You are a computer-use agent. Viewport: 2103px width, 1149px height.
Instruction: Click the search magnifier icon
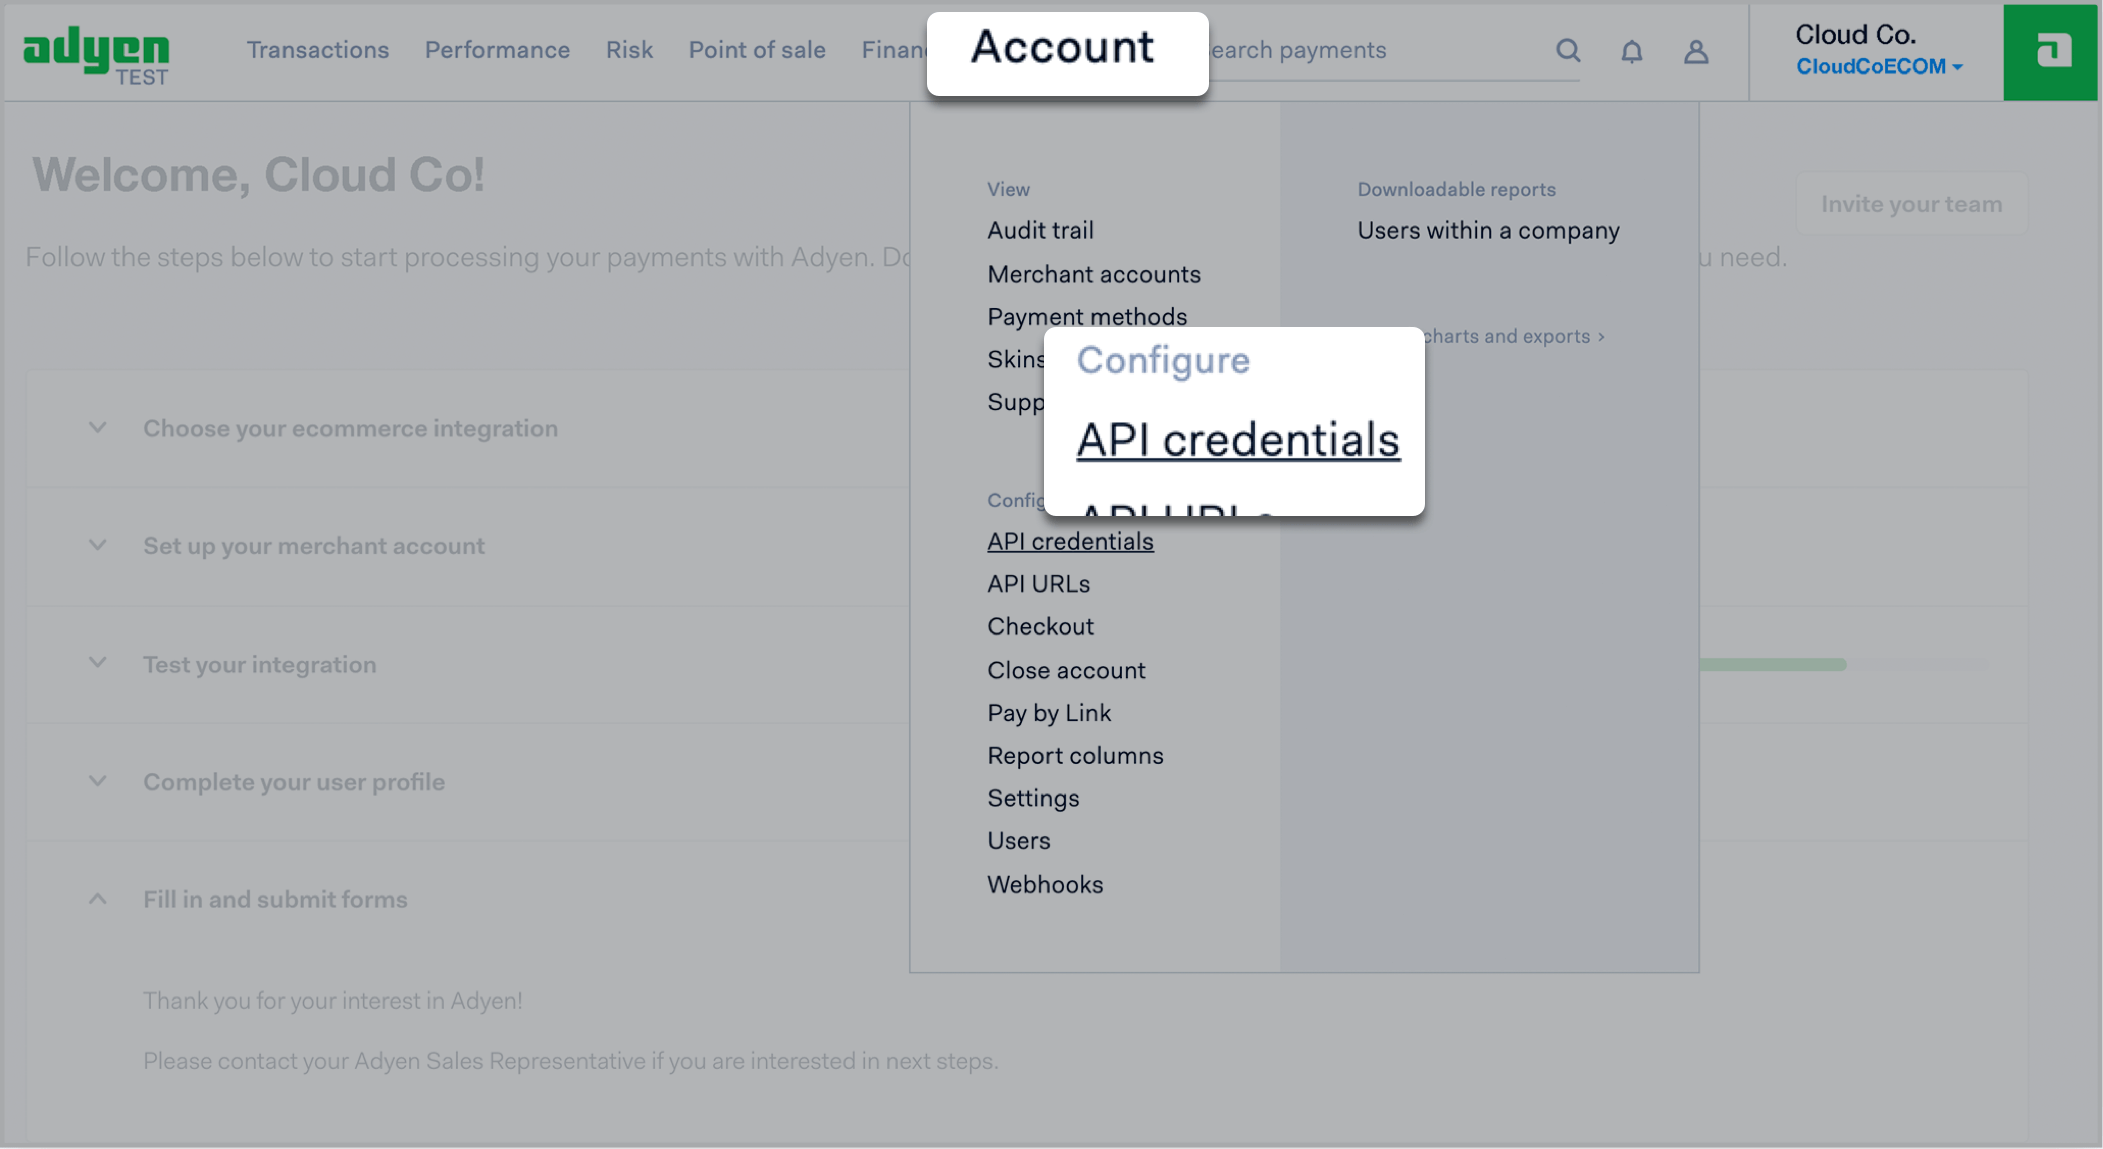pyautogui.click(x=1568, y=51)
